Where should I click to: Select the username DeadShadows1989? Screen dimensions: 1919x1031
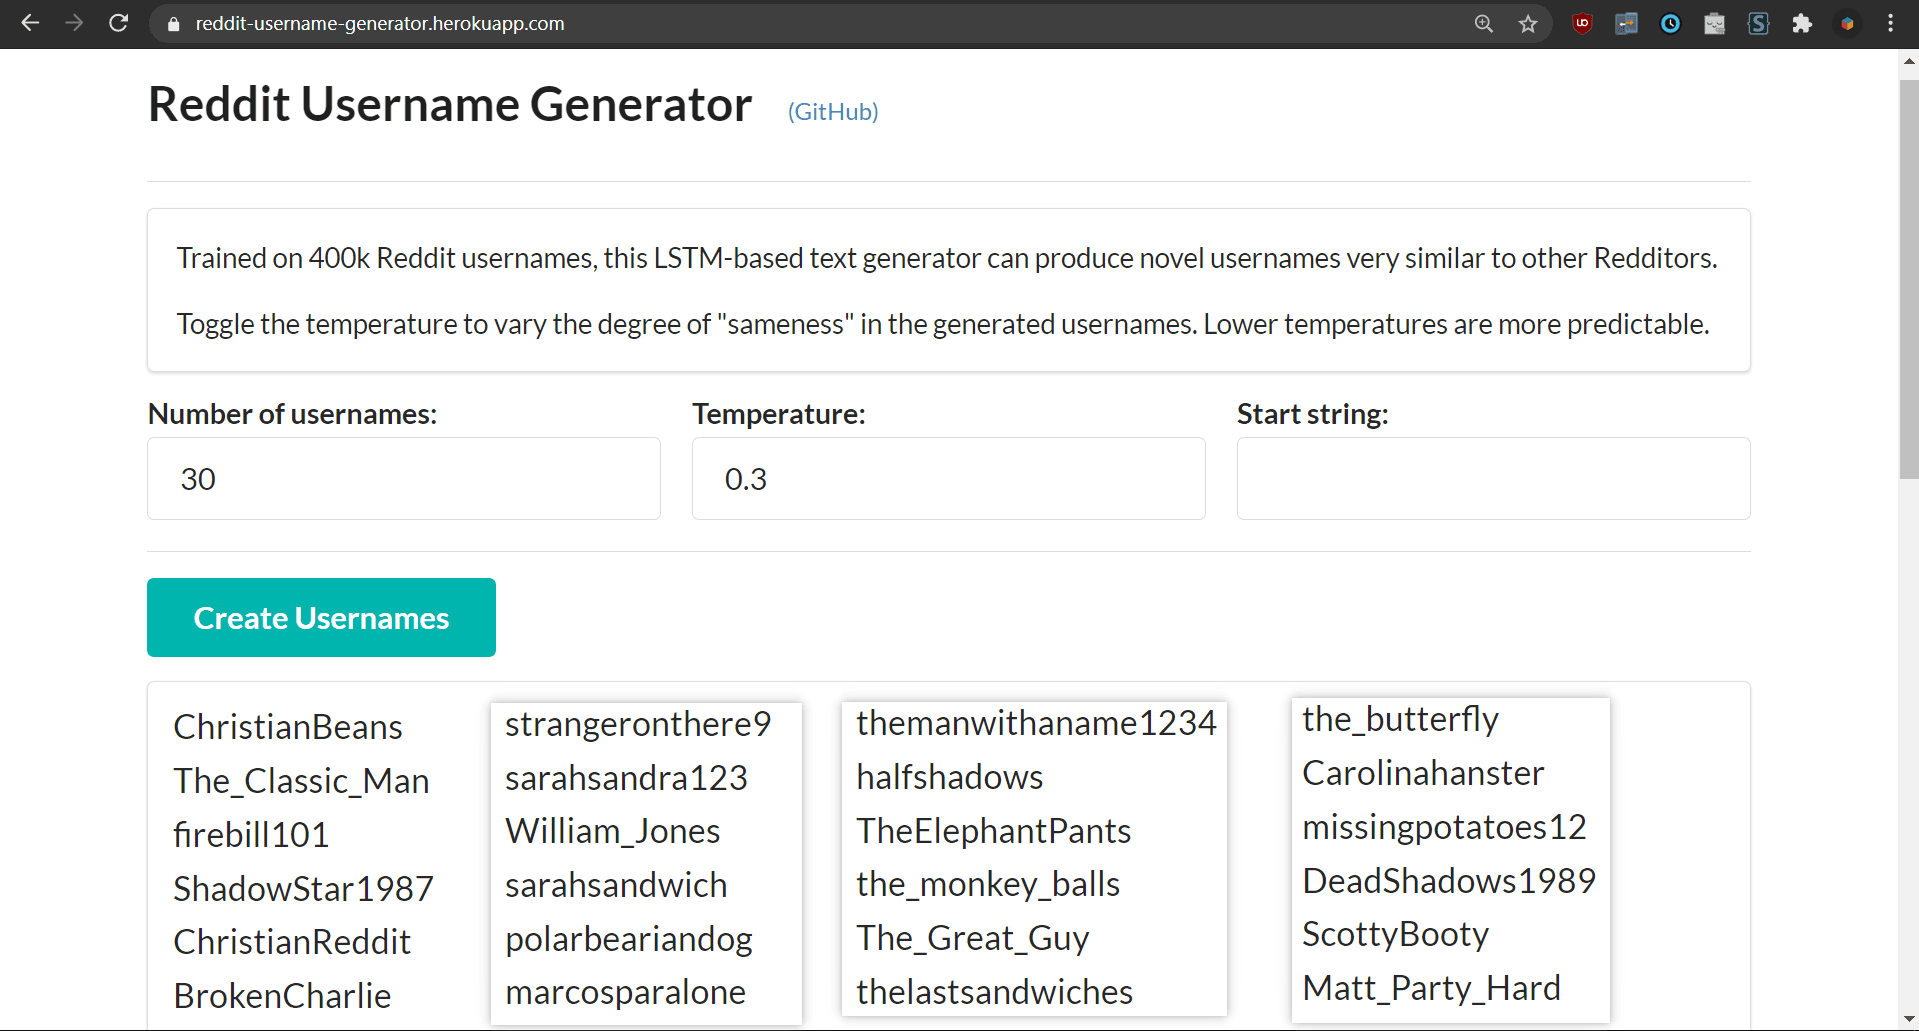tap(1449, 881)
